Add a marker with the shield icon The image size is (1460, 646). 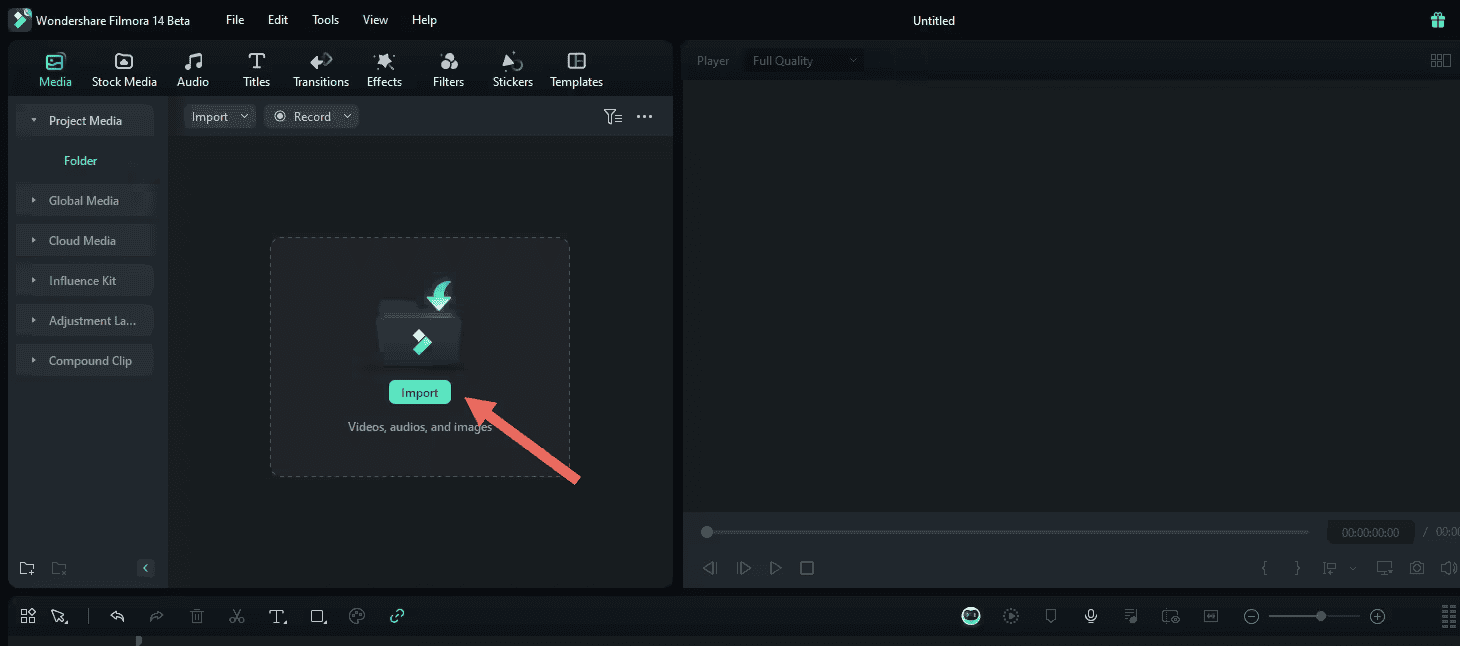coord(1051,616)
